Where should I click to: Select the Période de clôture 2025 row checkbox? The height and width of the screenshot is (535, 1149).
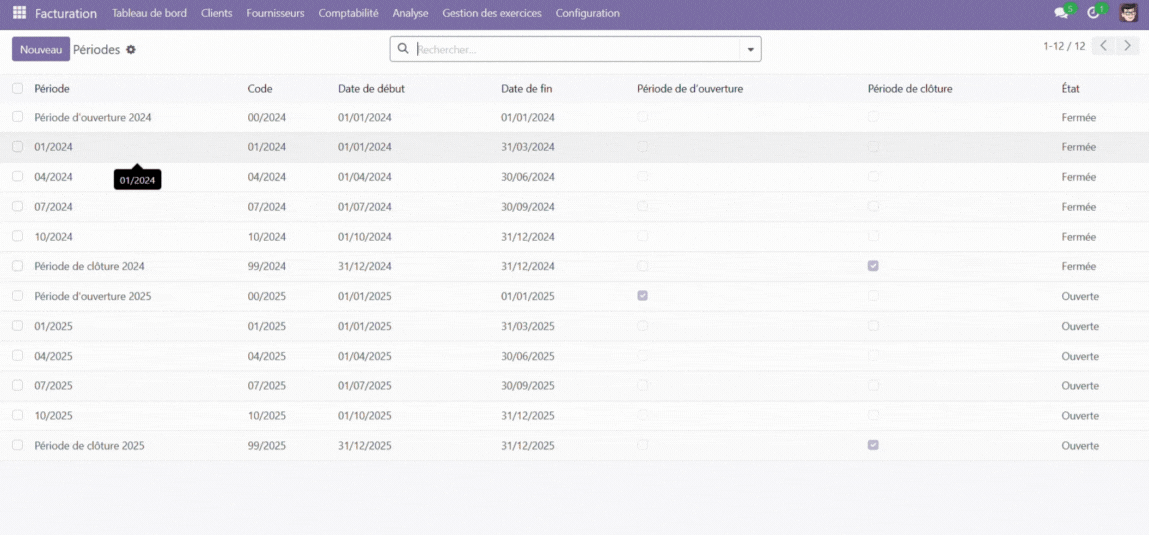[x=18, y=445]
